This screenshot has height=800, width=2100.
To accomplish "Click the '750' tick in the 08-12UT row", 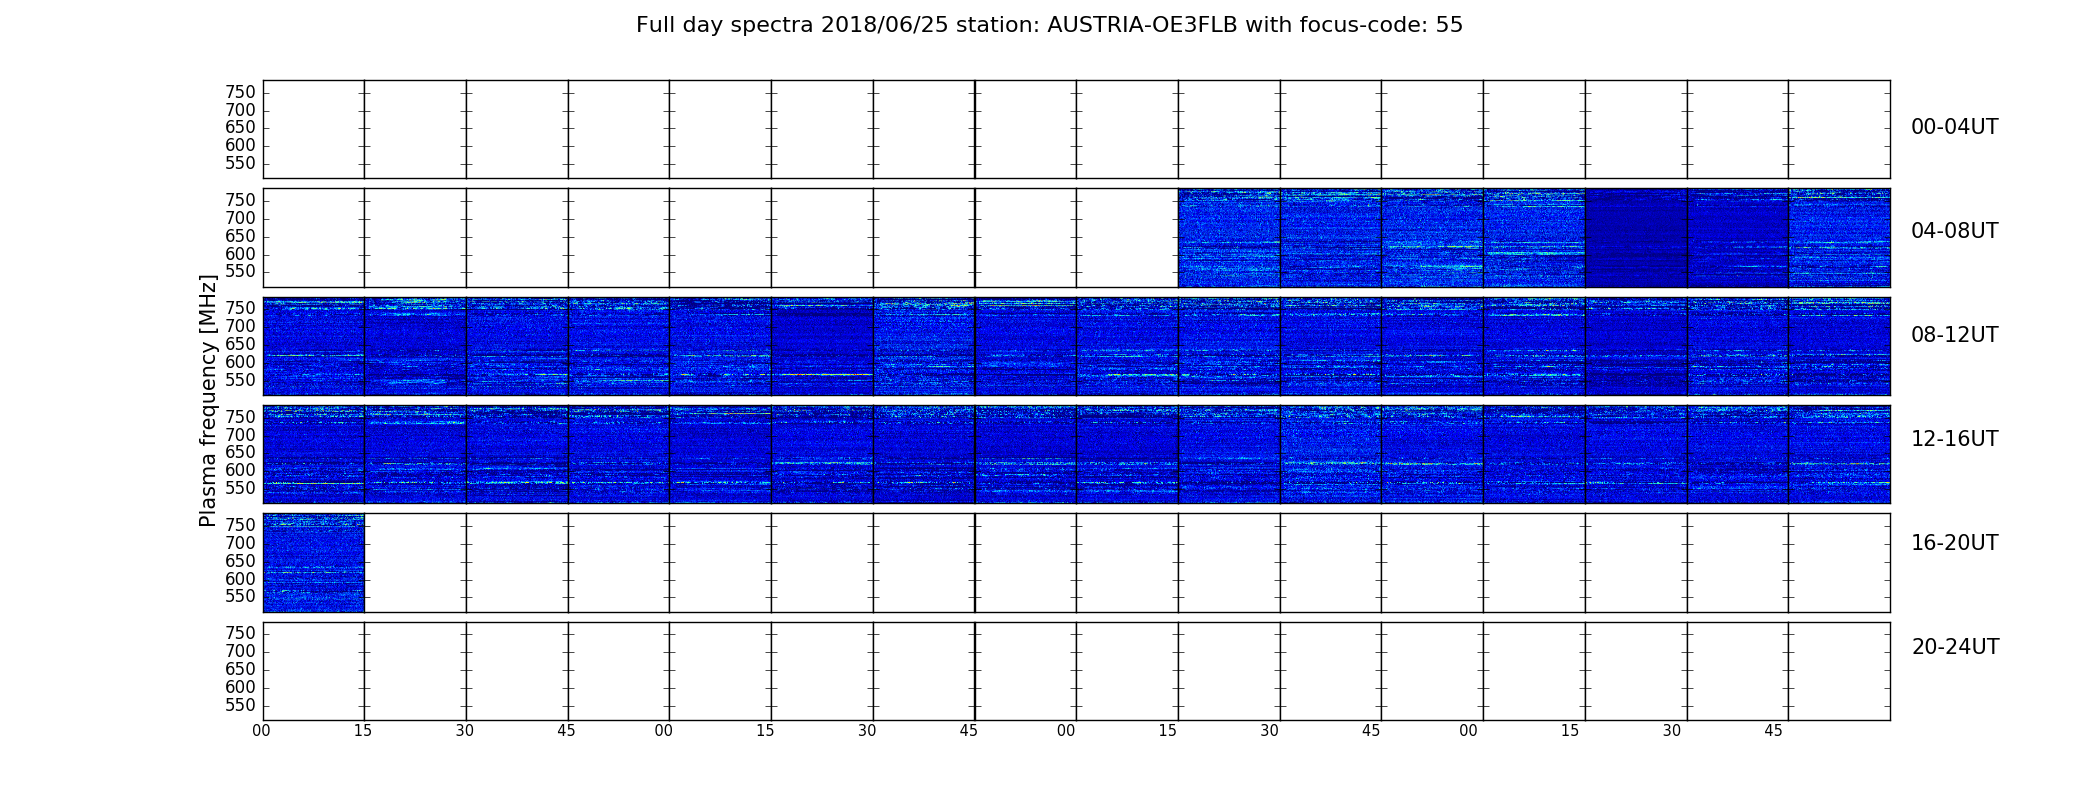I will click(240, 308).
